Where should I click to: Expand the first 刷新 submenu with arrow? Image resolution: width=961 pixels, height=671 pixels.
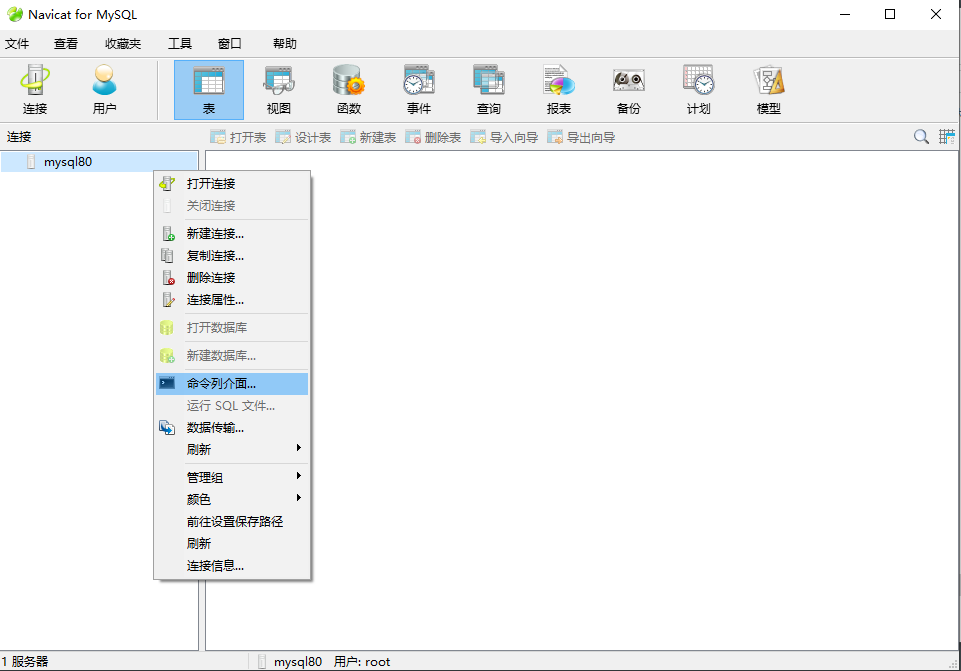pyautogui.click(x=232, y=449)
